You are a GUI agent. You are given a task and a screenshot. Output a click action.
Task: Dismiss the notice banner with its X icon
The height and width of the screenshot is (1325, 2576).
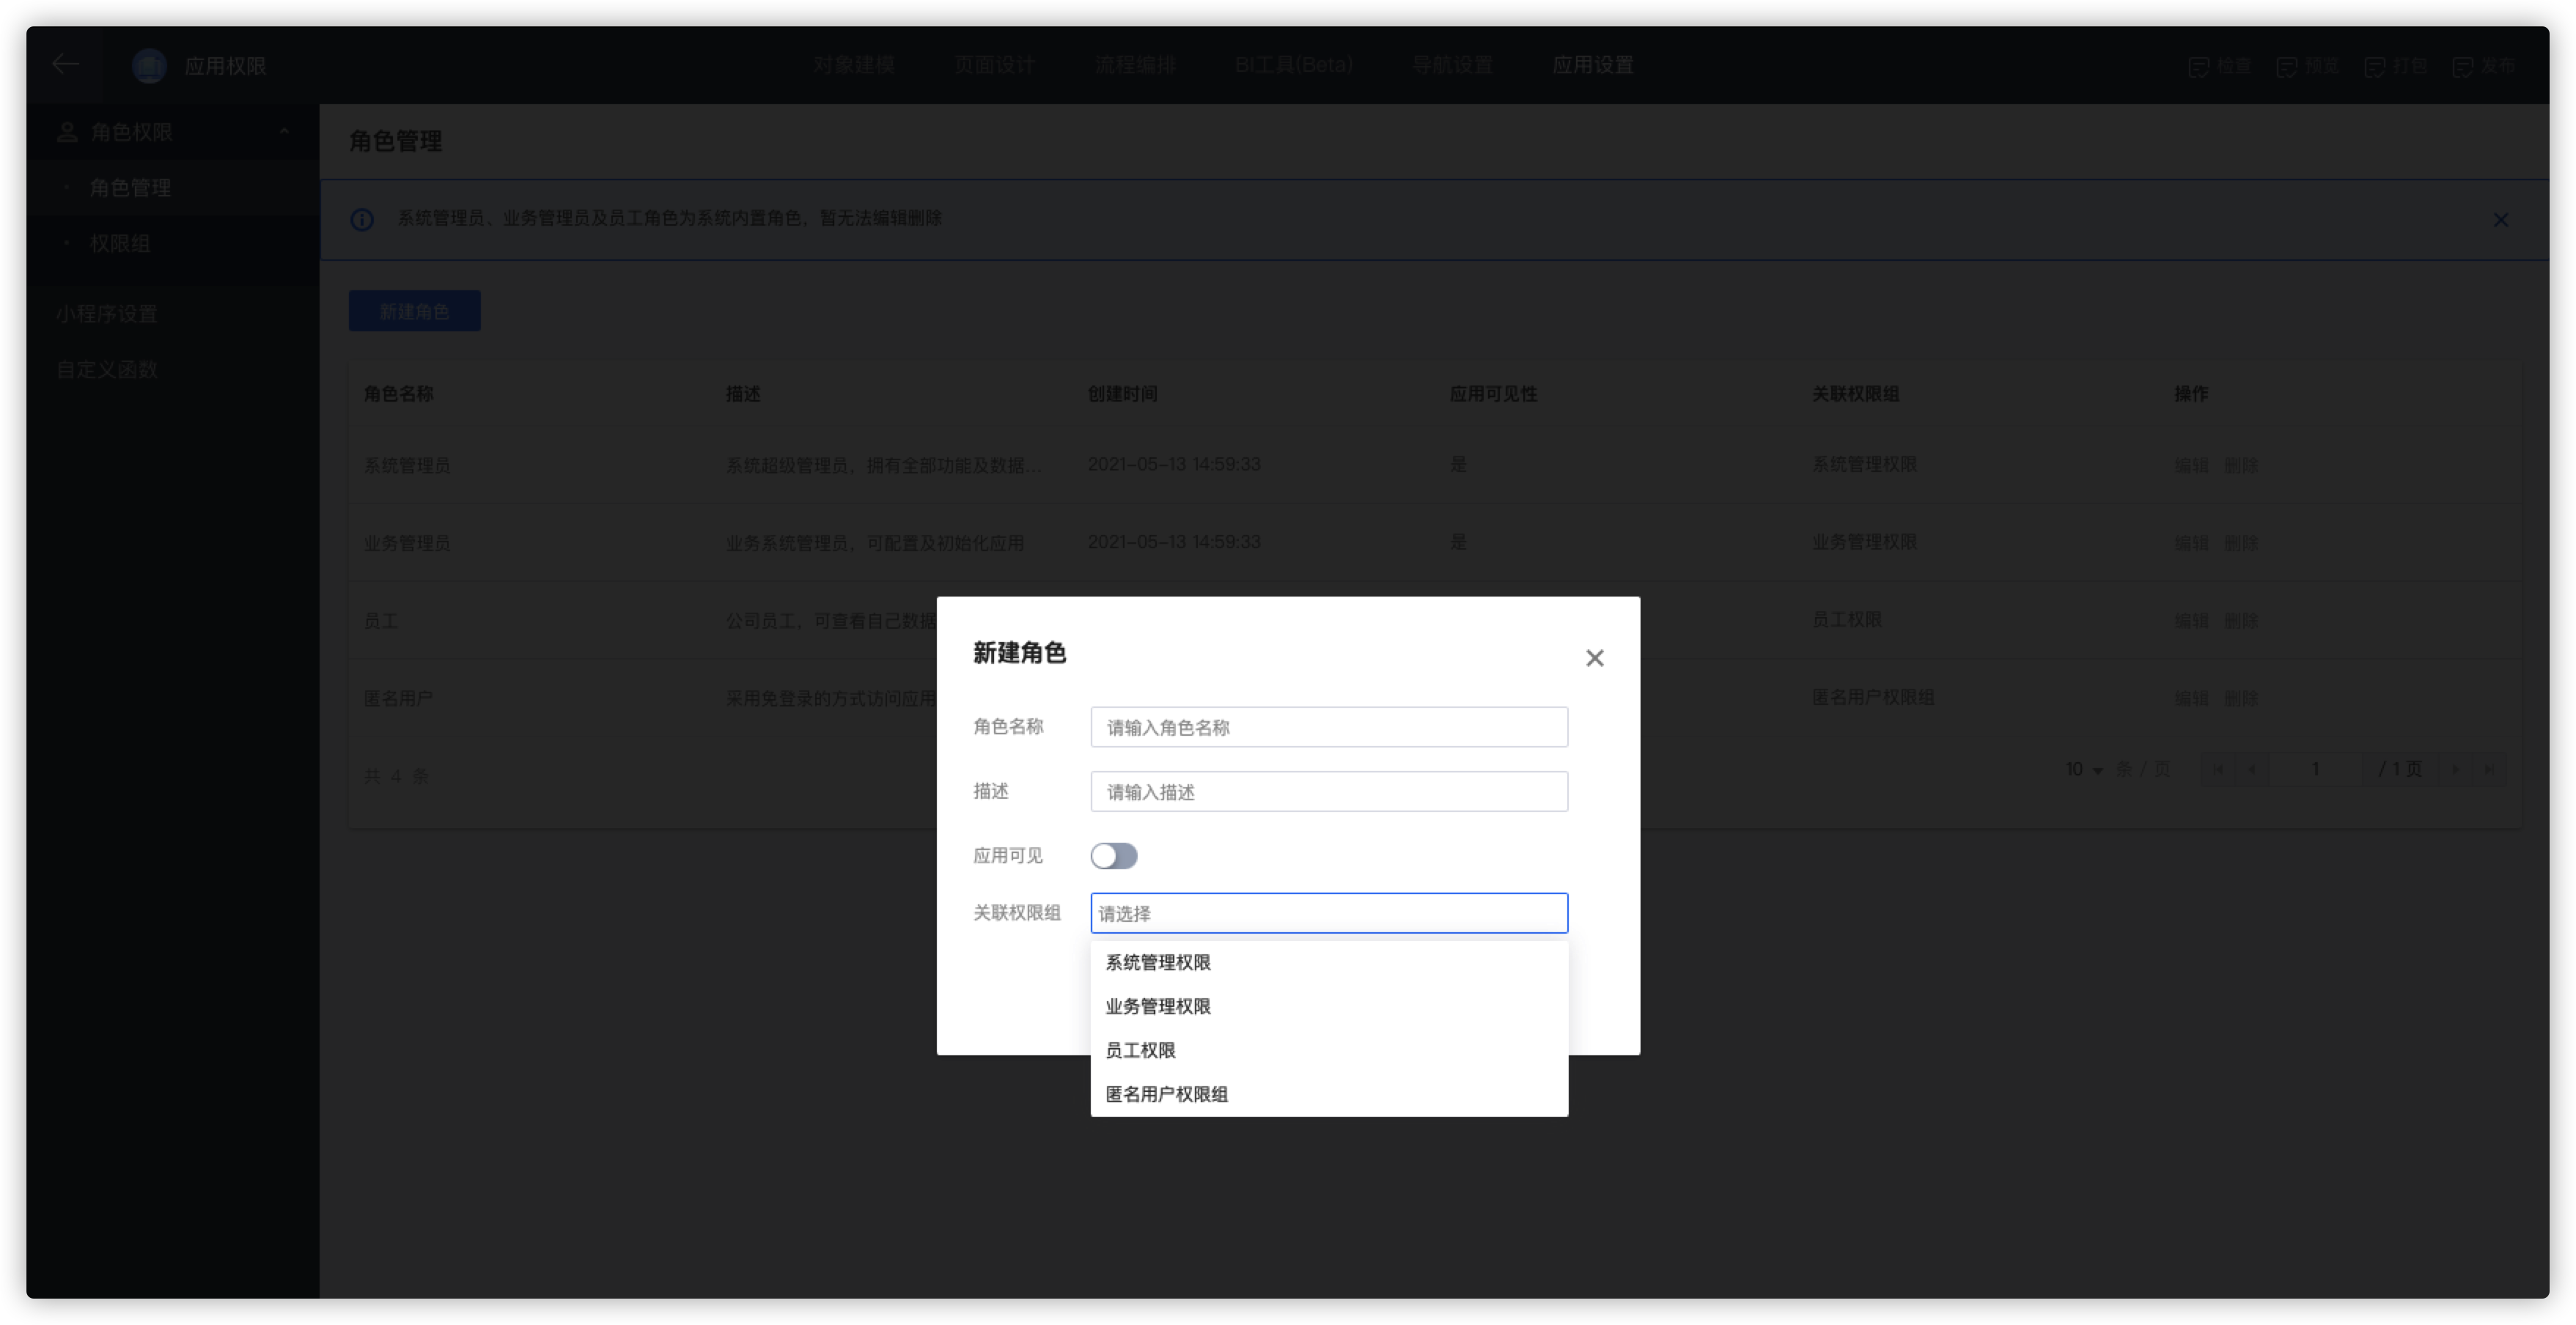tap(2500, 219)
